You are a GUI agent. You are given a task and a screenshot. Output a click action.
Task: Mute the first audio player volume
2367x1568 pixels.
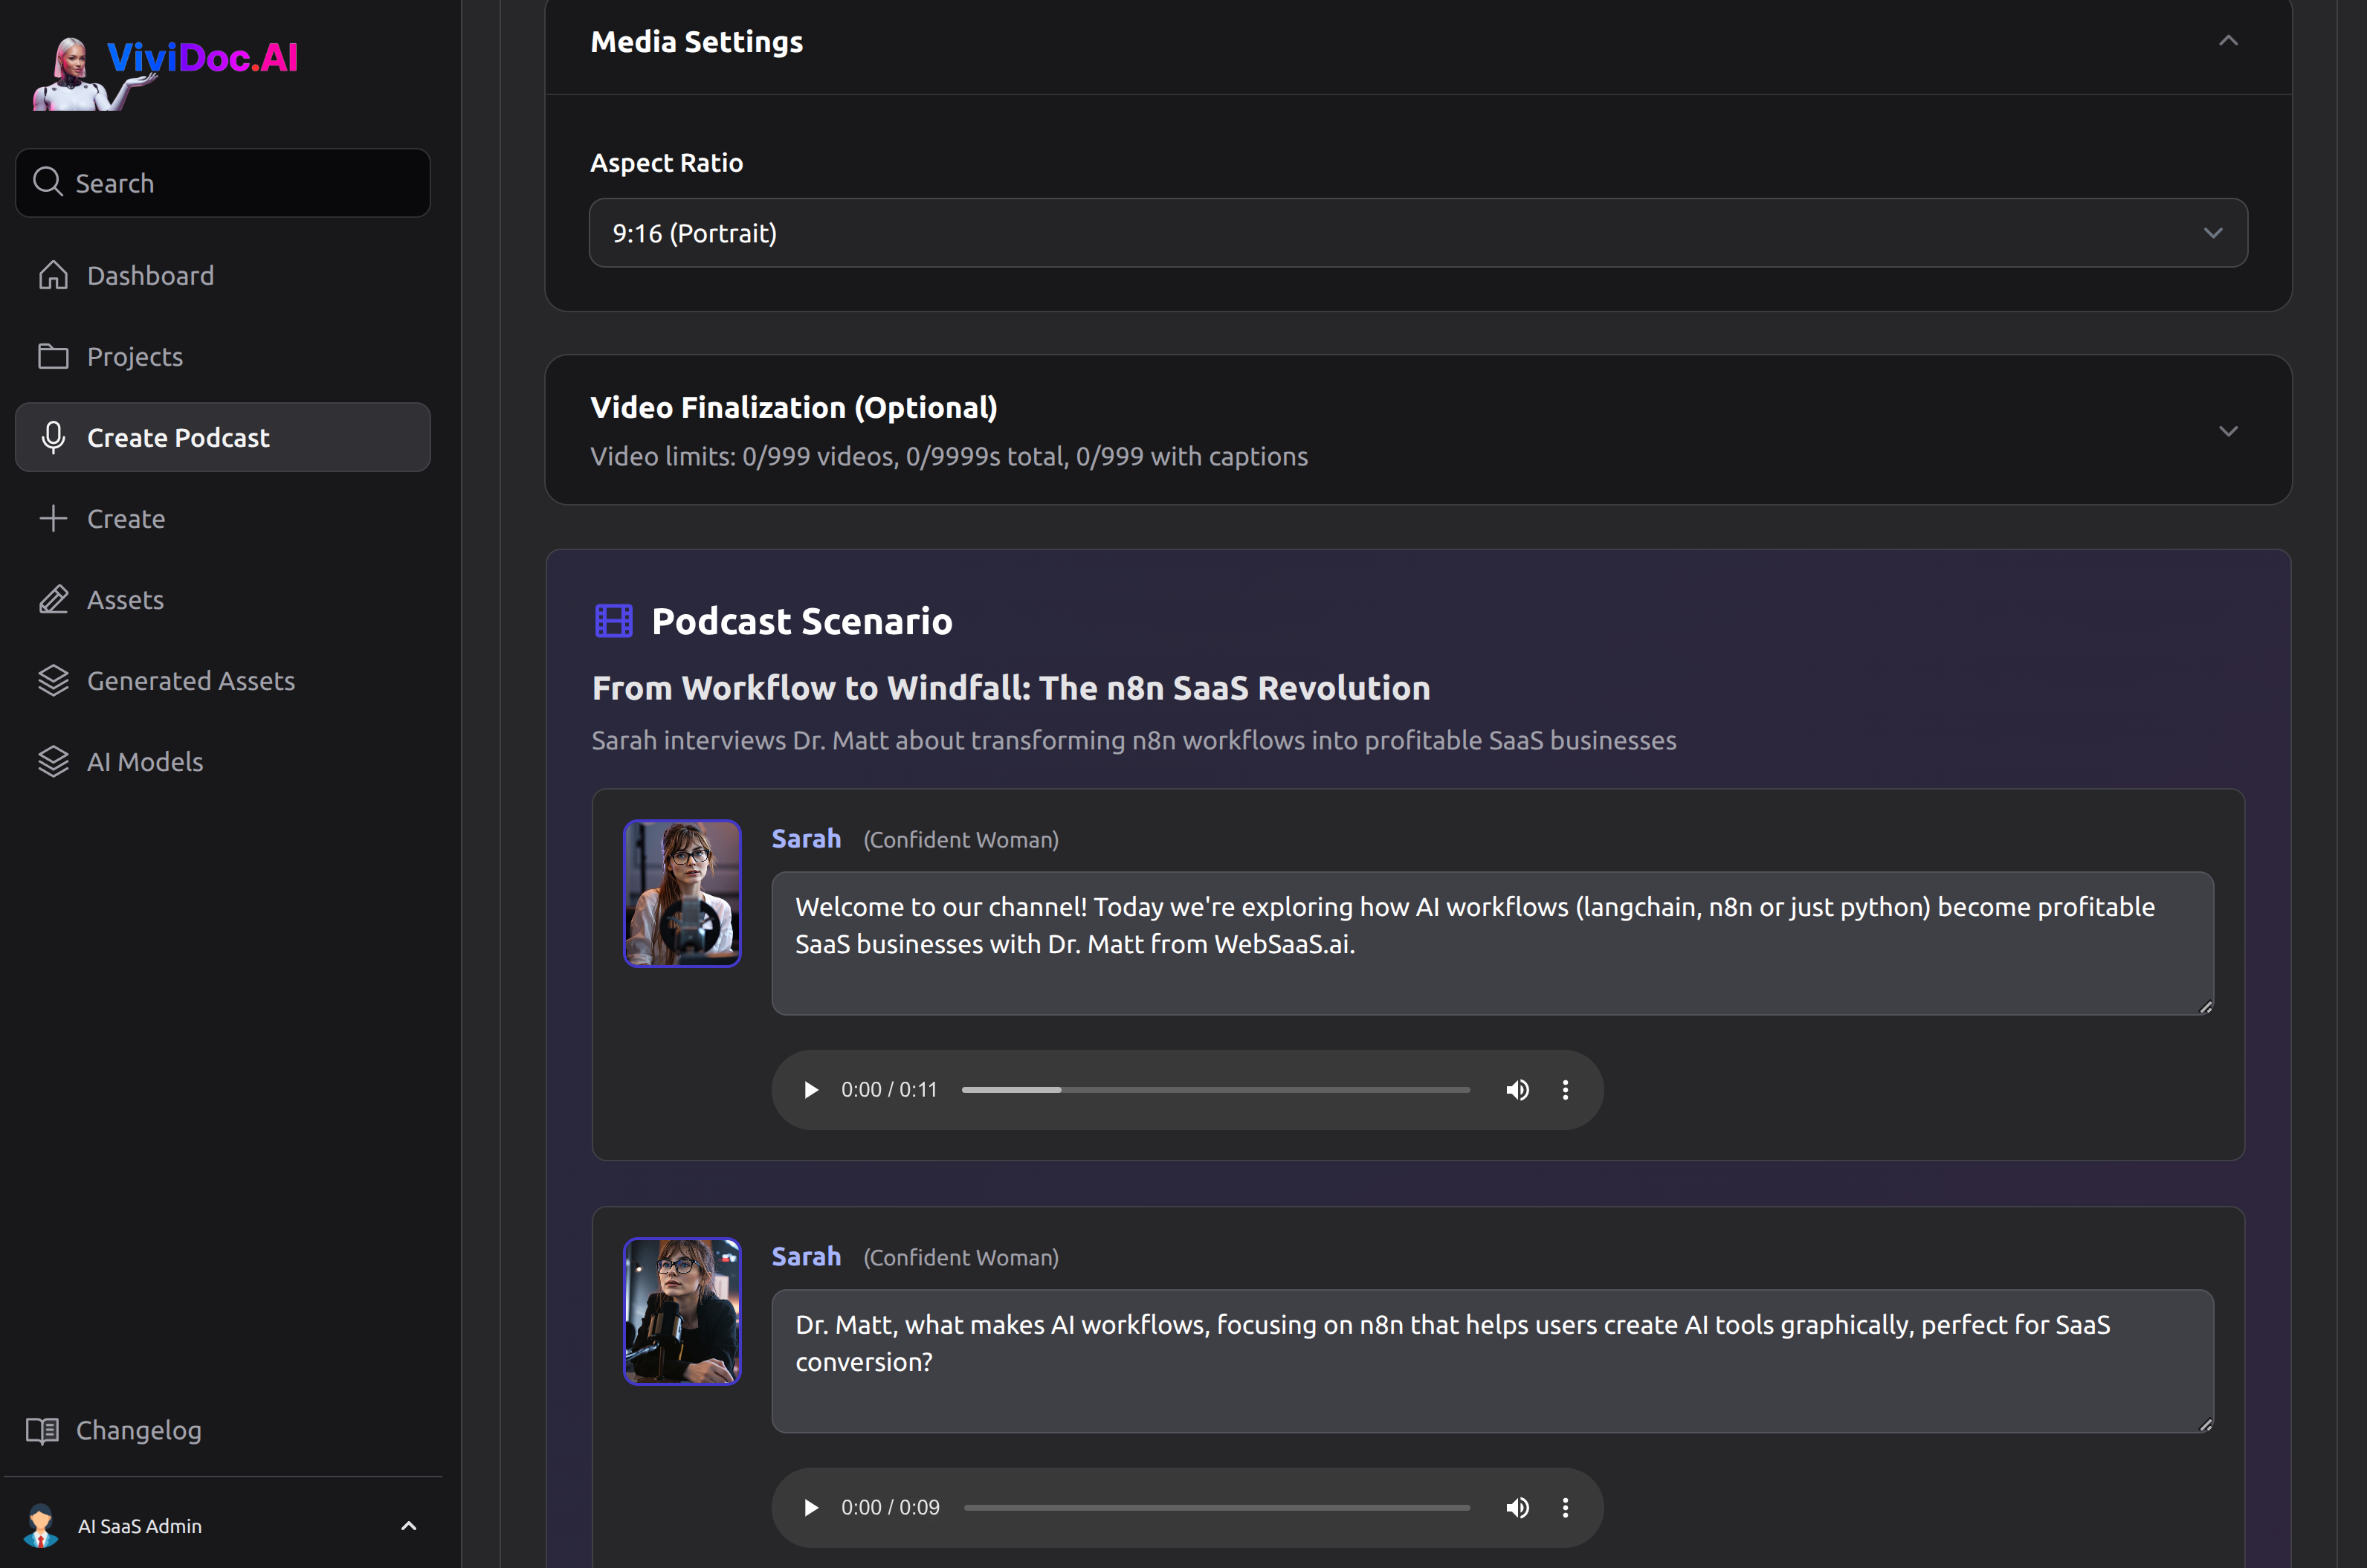pos(1517,1089)
